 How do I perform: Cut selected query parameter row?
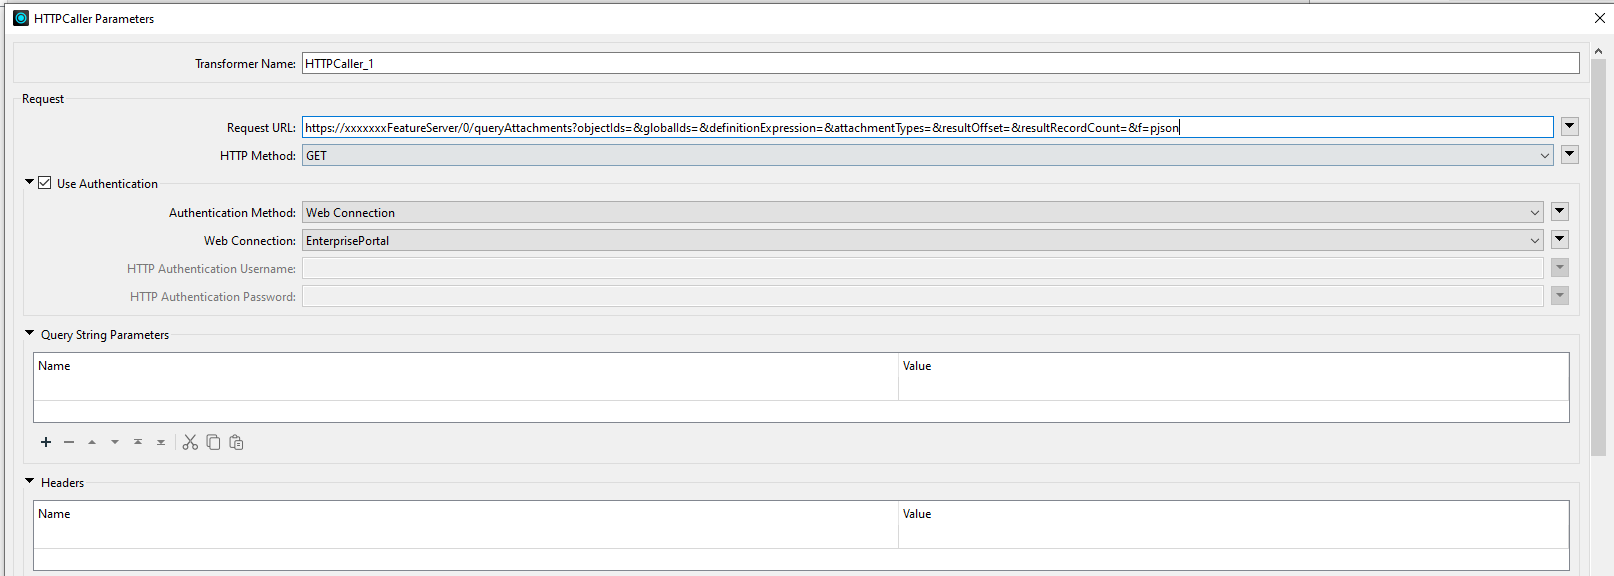coord(190,442)
